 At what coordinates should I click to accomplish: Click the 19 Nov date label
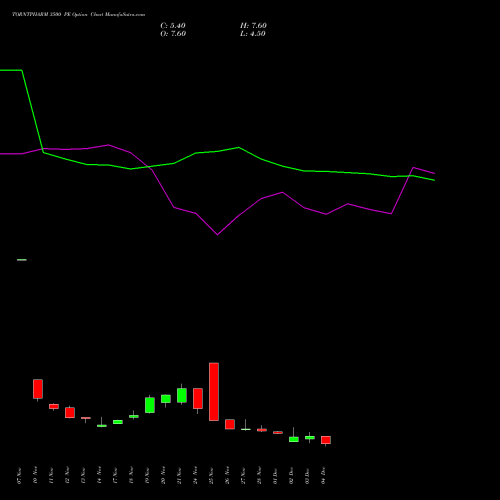147,476
